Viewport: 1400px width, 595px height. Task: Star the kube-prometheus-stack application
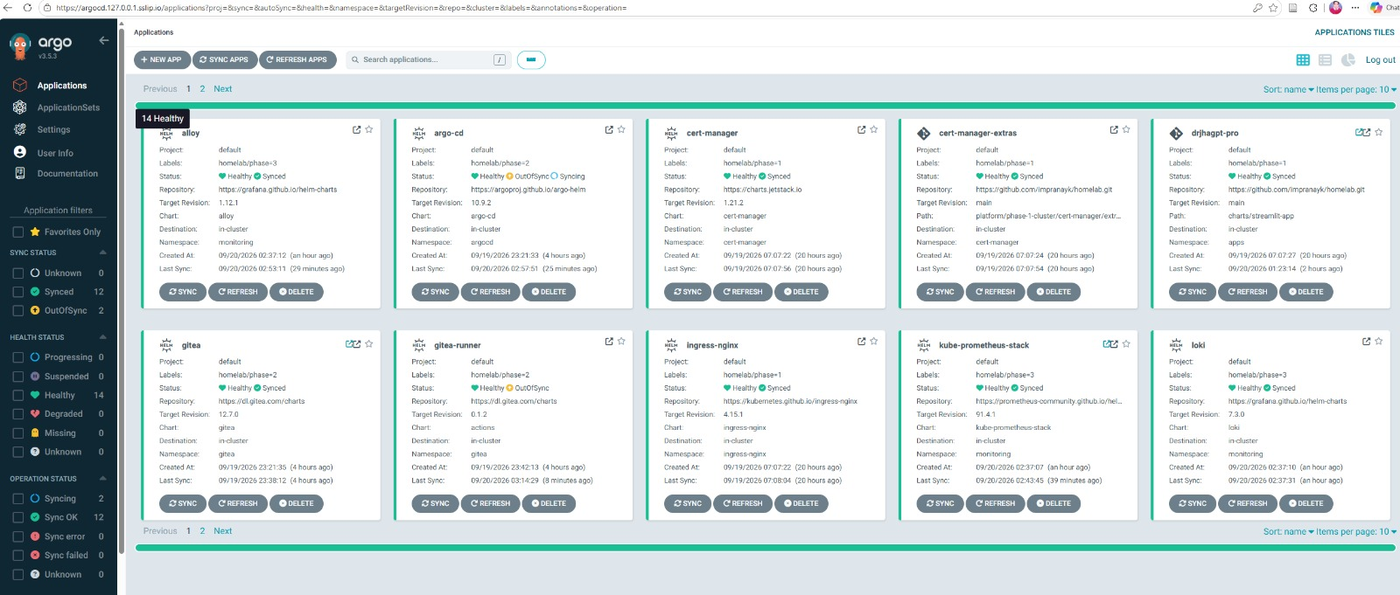click(1126, 343)
